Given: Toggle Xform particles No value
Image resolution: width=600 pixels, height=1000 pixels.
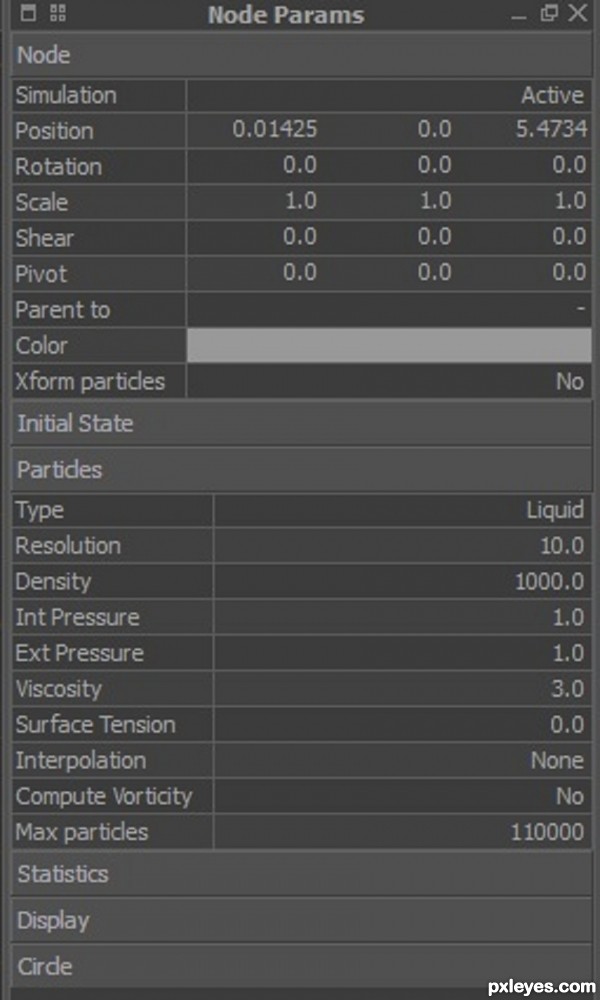Looking at the screenshot, I should click(x=389, y=381).
